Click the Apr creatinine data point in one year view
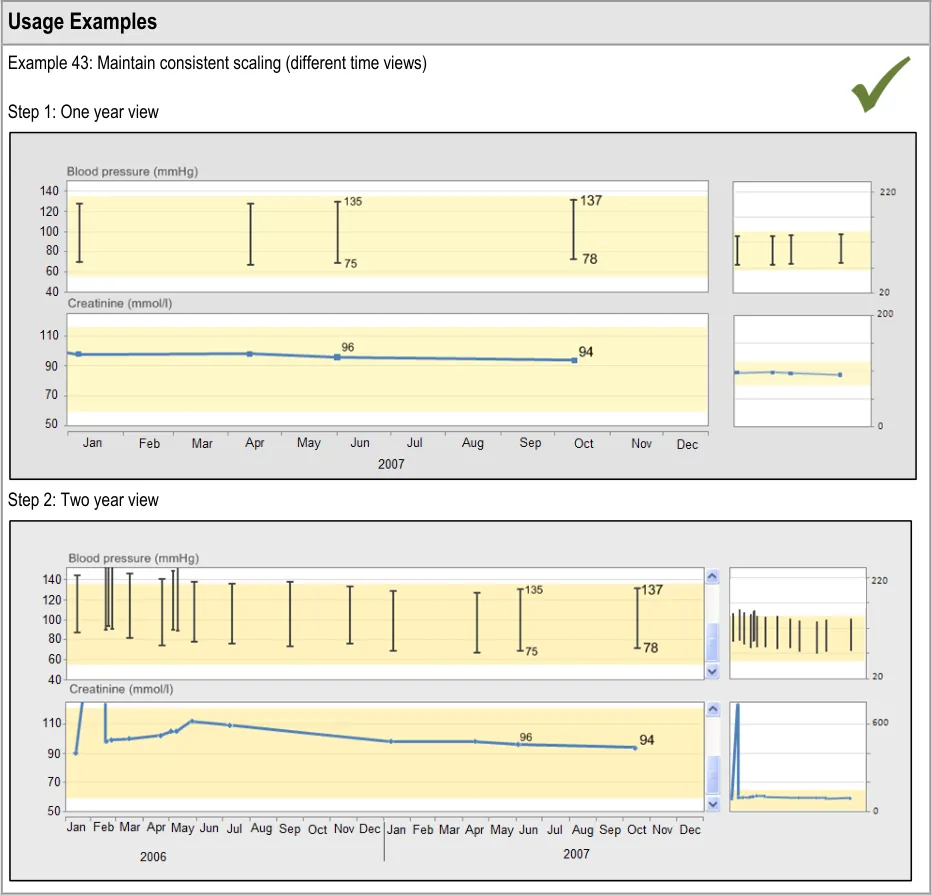The image size is (932, 895). (x=250, y=354)
